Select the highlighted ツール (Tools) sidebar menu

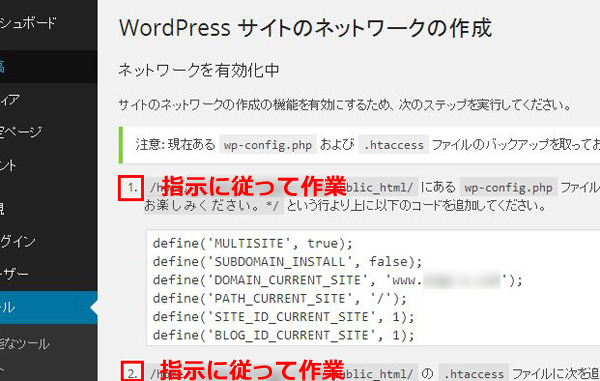click(49, 308)
